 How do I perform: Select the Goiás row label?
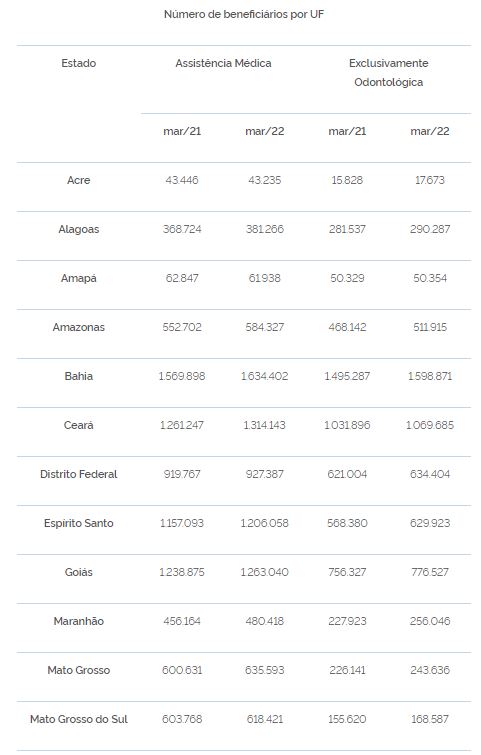click(78, 572)
